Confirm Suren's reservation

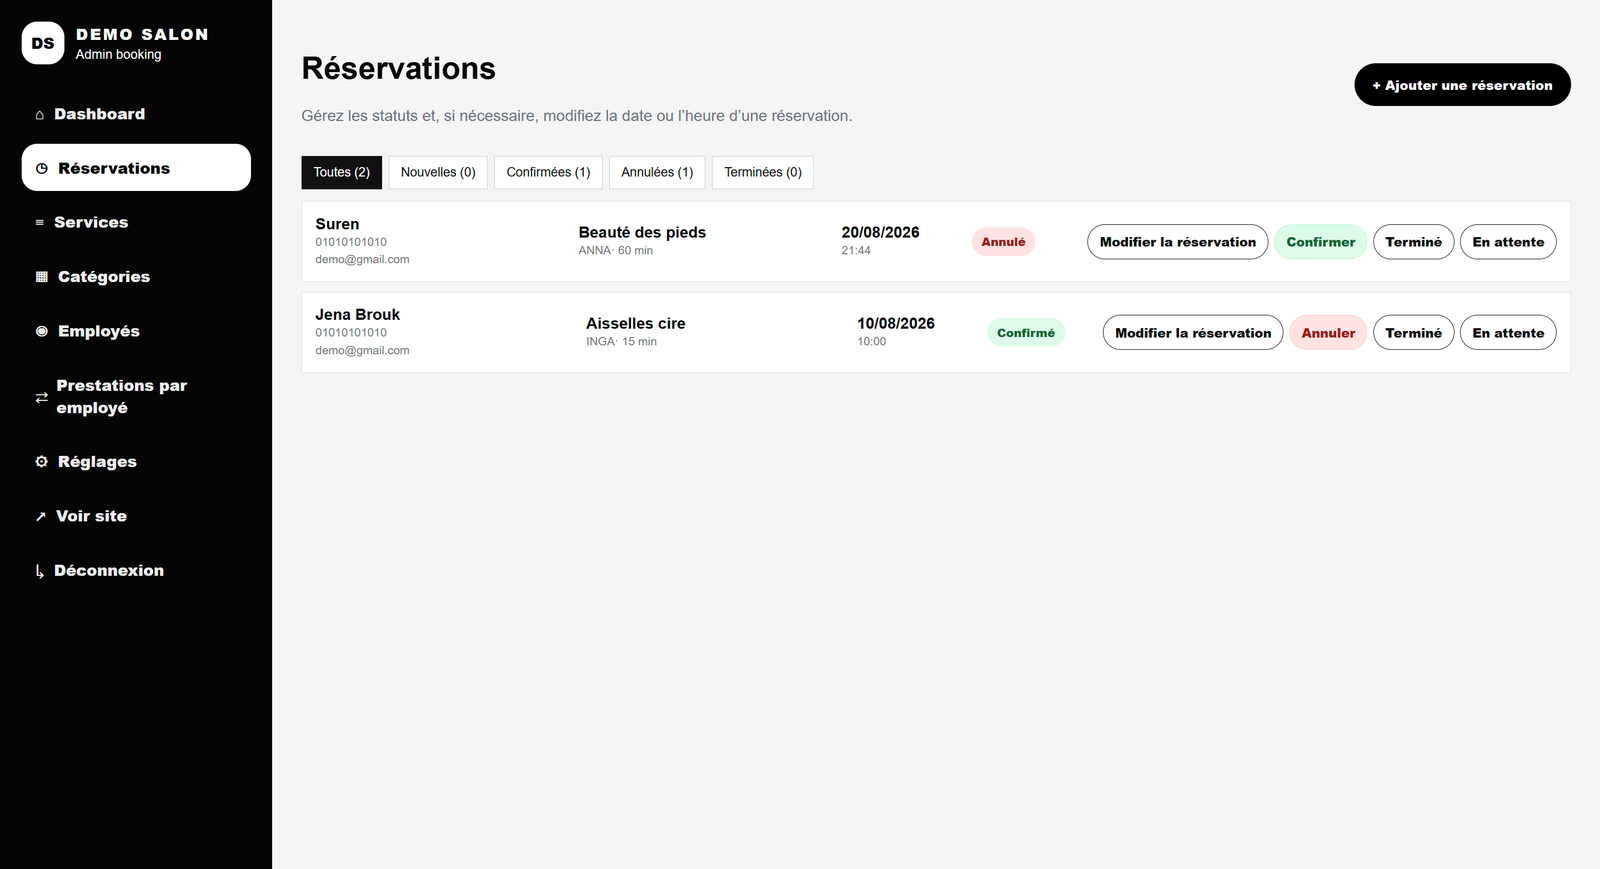[1321, 242]
